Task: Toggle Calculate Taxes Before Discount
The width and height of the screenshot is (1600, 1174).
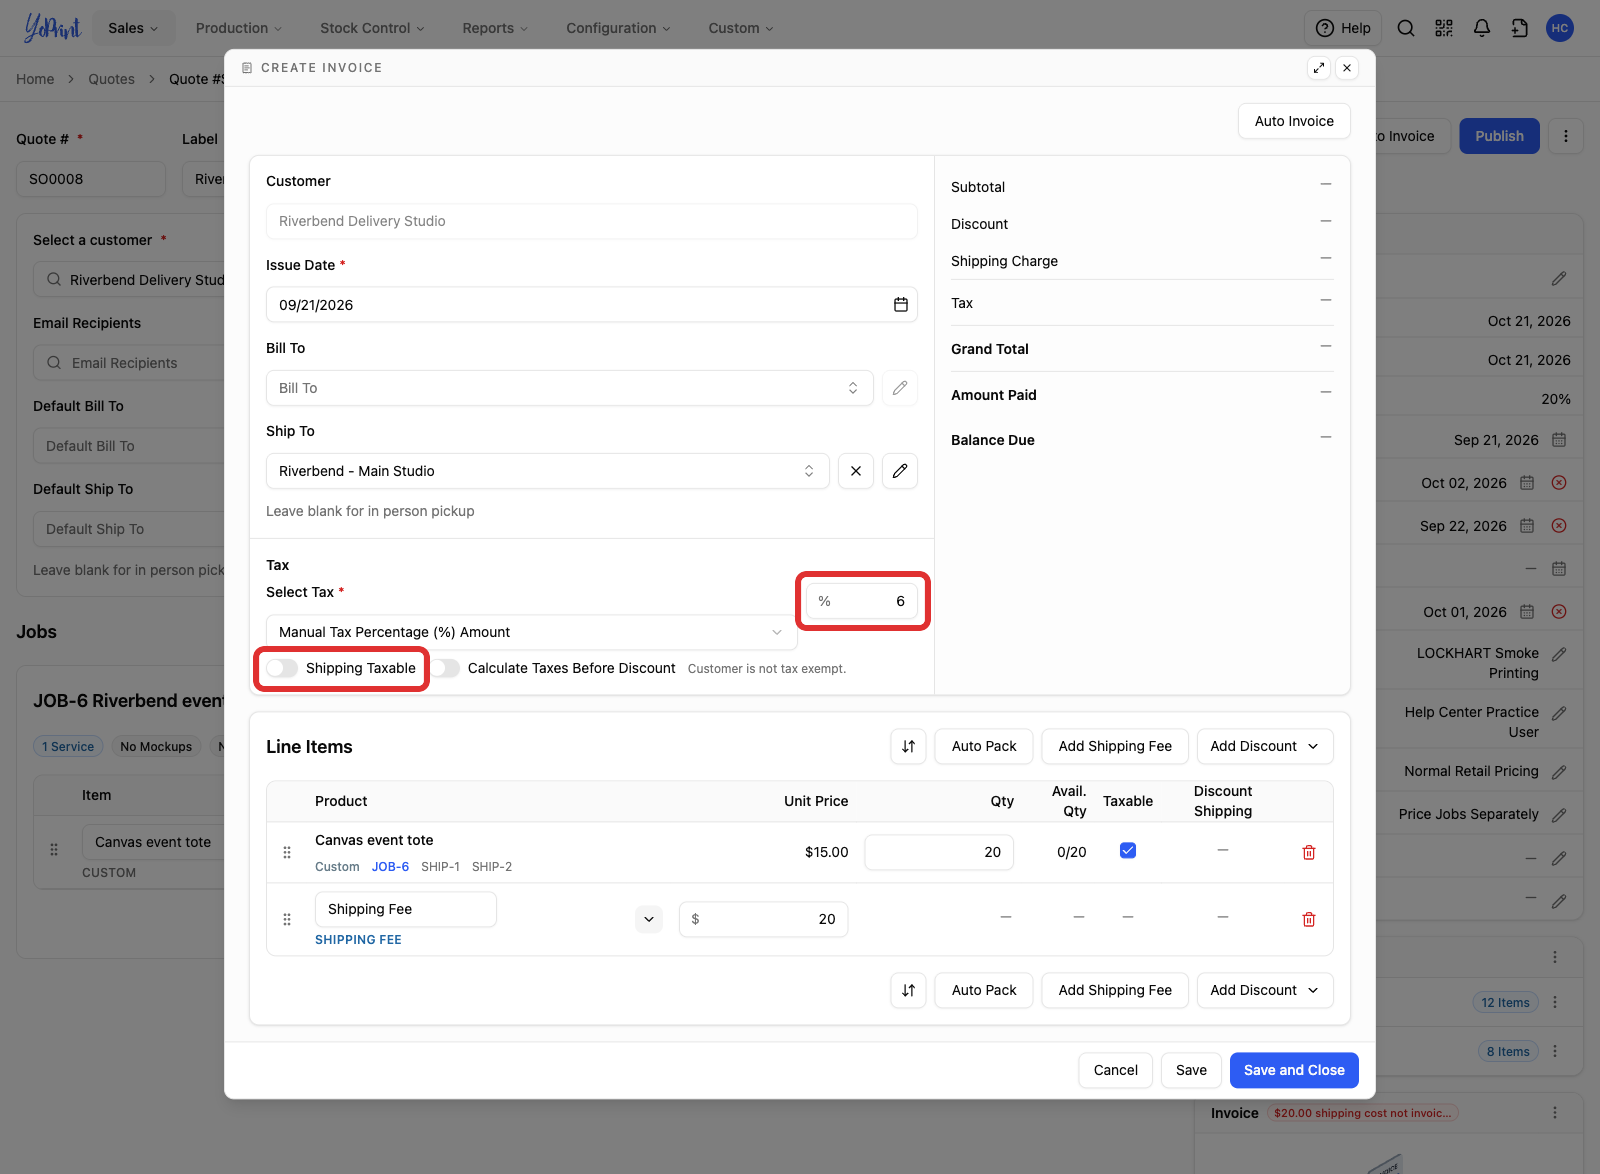Action: pyautogui.click(x=445, y=668)
